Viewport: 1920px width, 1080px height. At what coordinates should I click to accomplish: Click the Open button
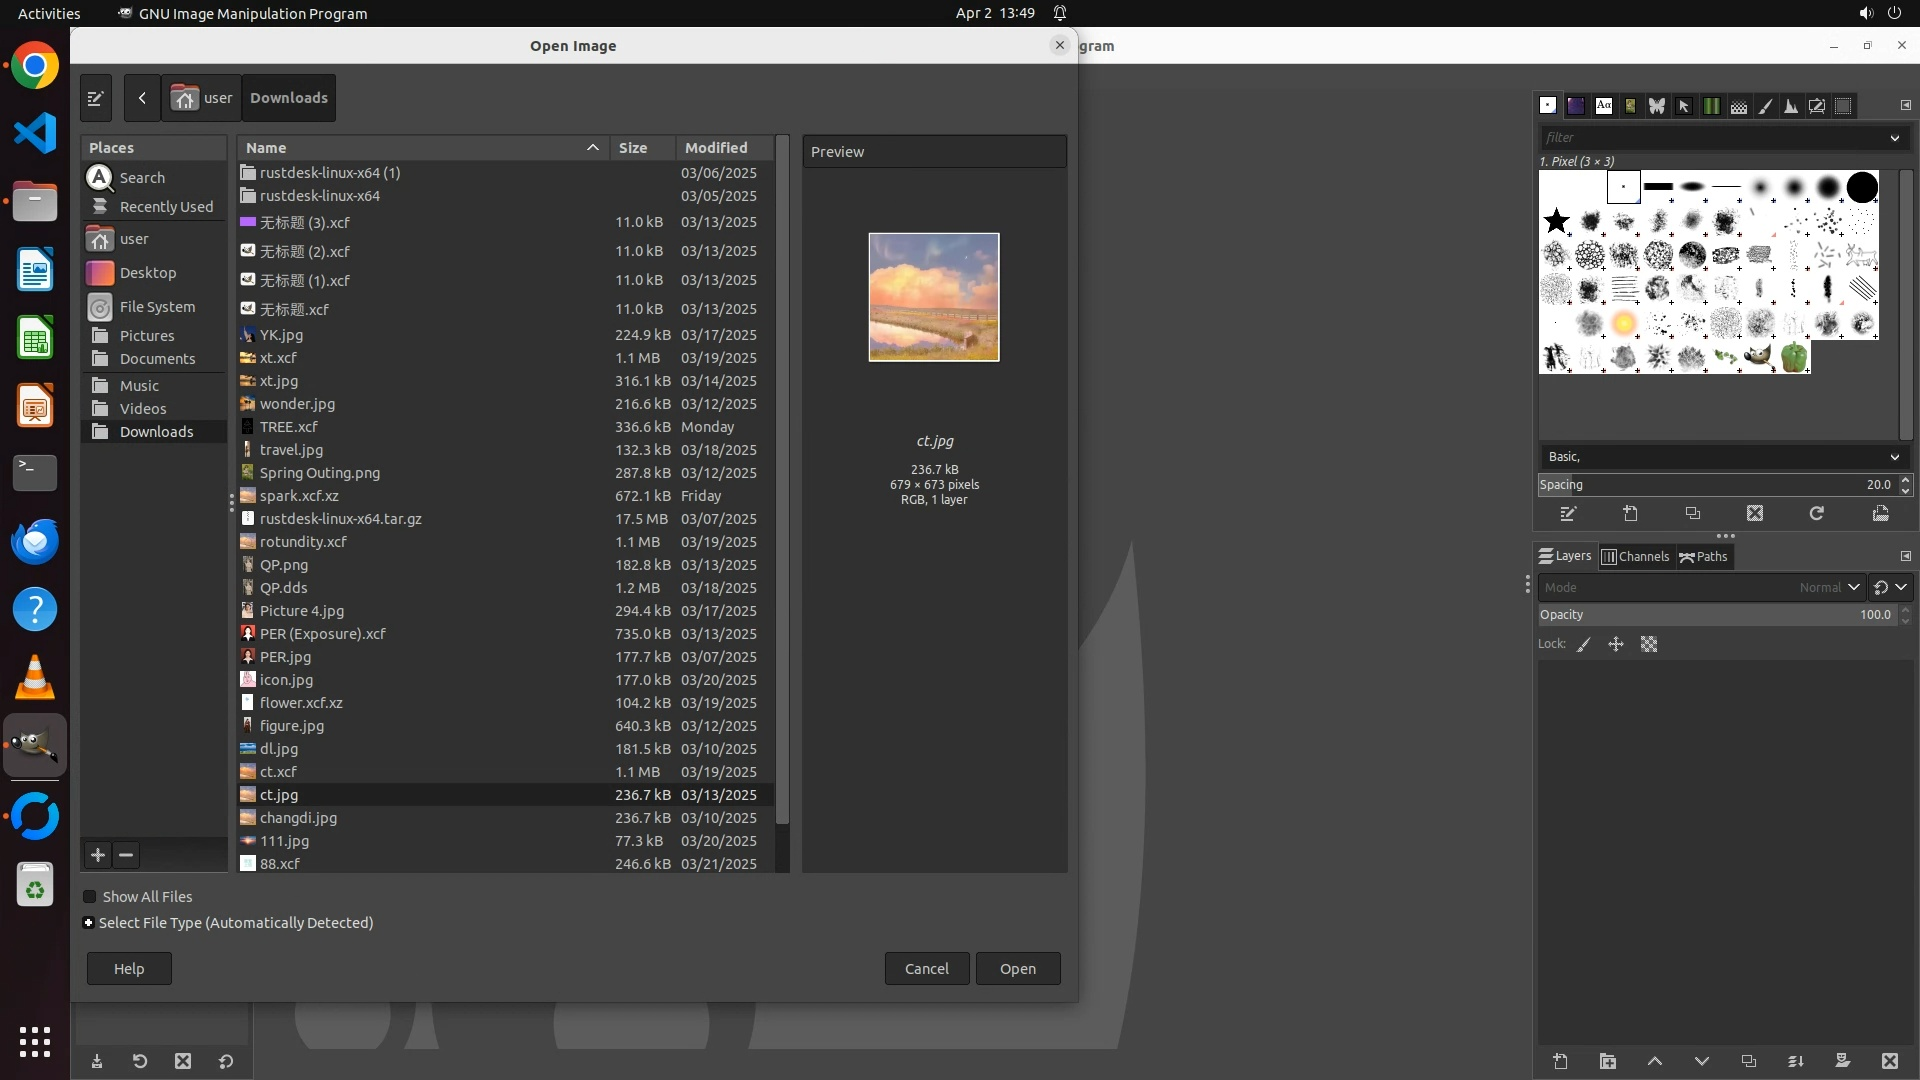(x=1017, y=968)
